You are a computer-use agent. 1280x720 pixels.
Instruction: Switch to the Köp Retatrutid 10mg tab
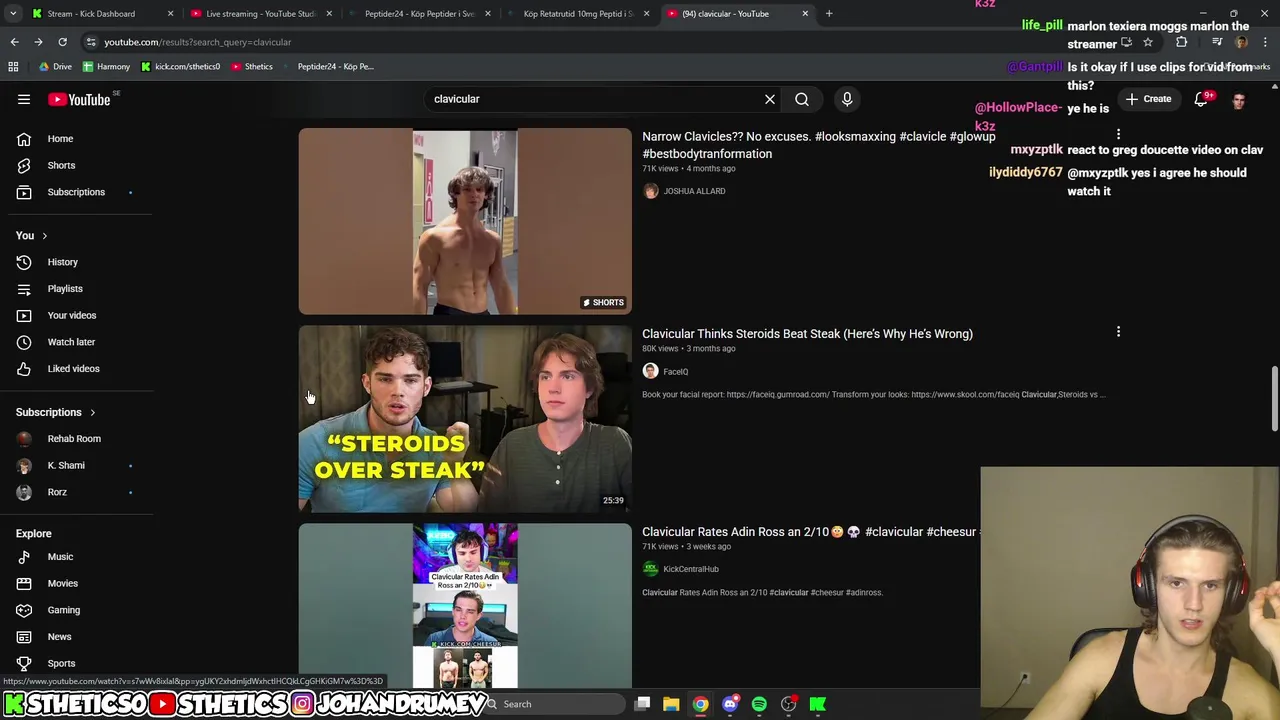pyautogui.click(x=578, y=14)
